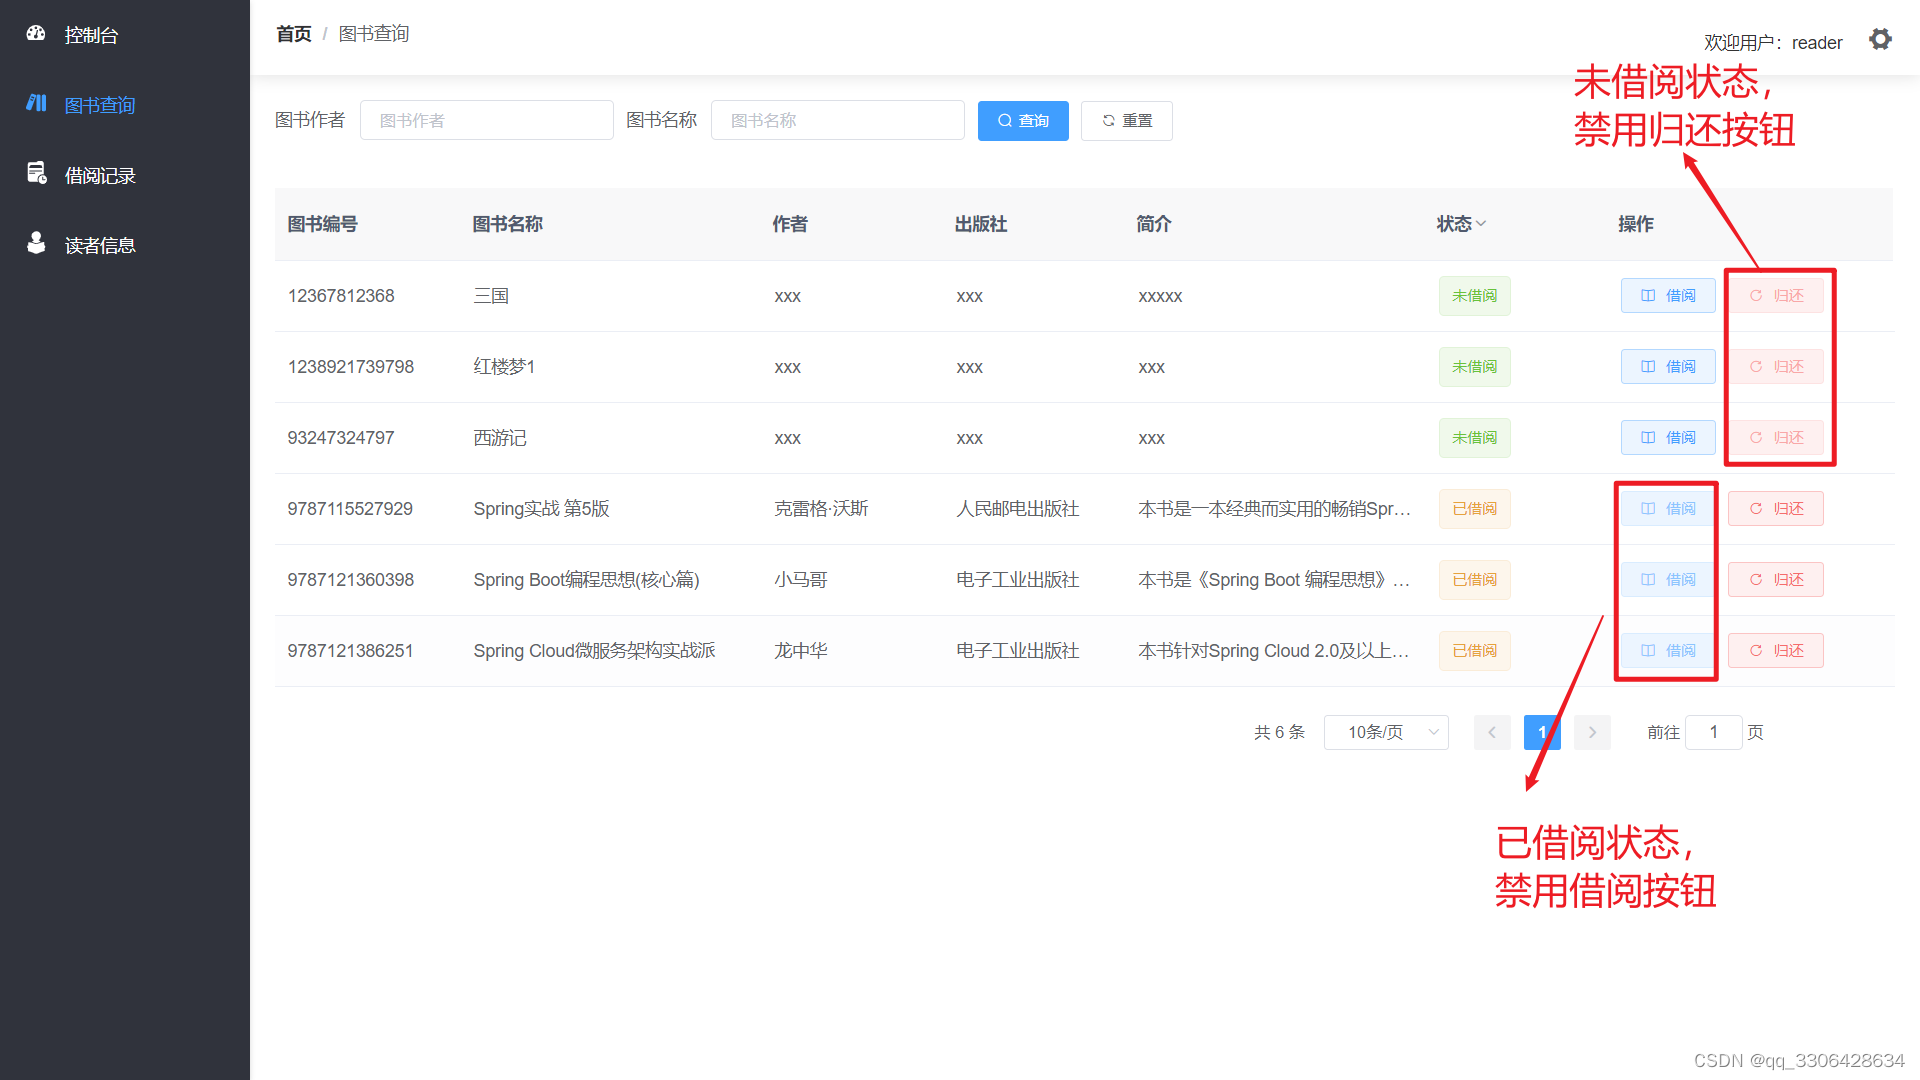1920x1080 pixels.
Task: Go to 首页 breadcrumb link
Action: click(294, 34)
